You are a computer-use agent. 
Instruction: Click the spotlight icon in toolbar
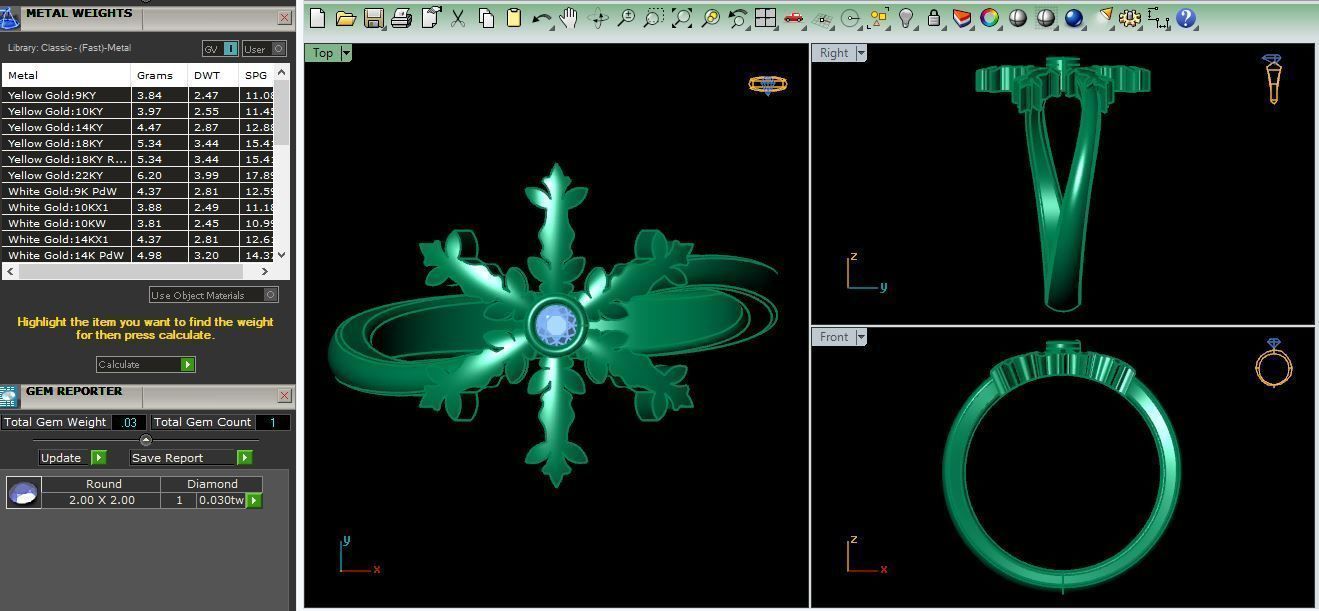pyautogui.click(x=1104, y=18)
